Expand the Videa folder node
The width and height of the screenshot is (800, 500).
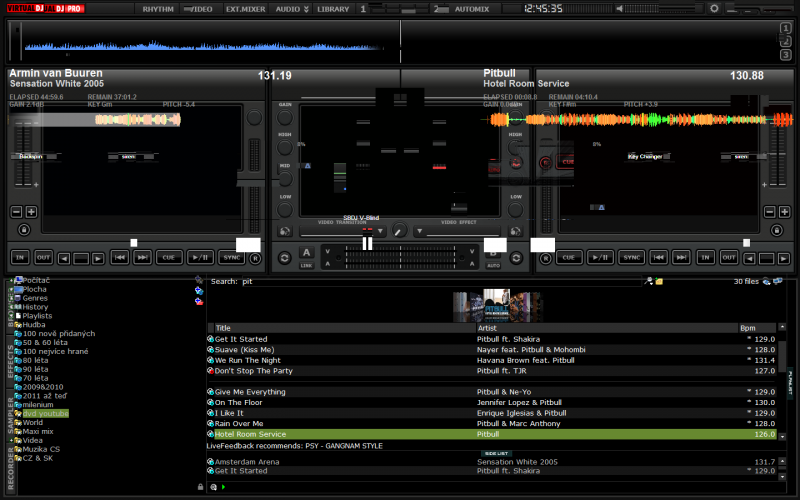[11, 440]
